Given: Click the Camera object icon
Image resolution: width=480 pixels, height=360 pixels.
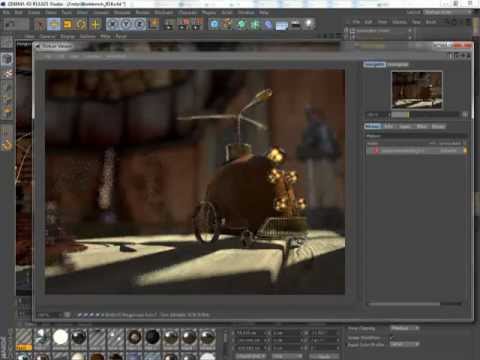Looking at the screenshot, I should click(295, 24).
